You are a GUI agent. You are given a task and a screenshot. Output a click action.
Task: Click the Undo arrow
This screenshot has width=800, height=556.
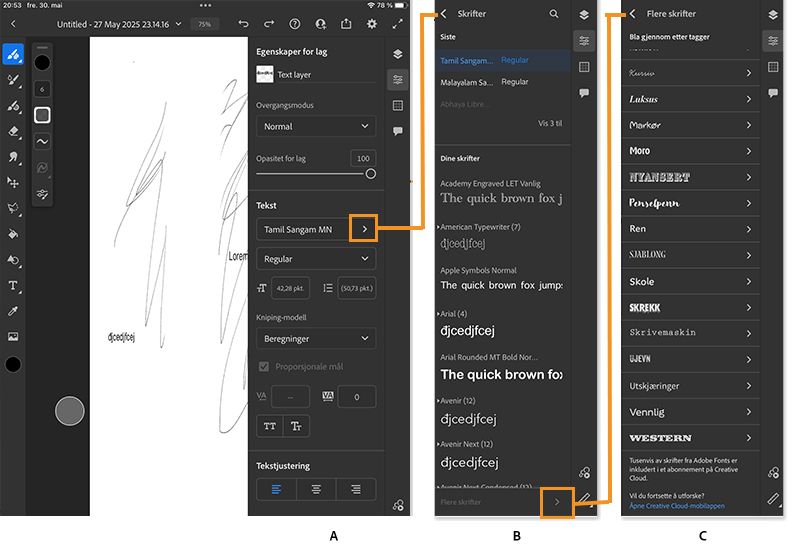pyautogui.click(x=243, y=23)
